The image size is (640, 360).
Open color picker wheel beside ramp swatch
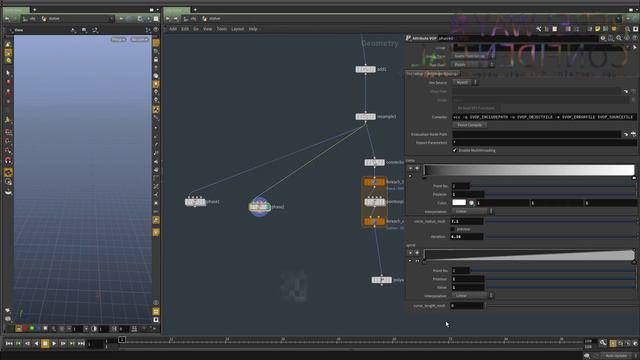point(471,202)
